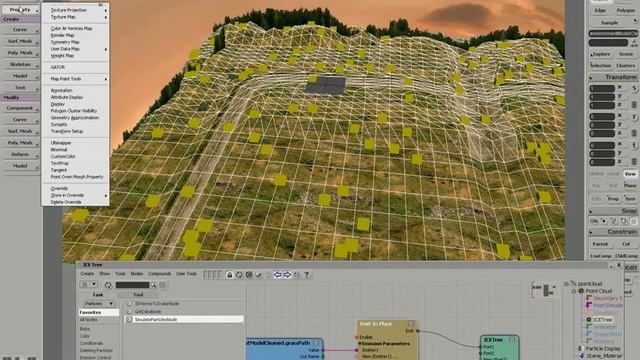Toggle the ICE Tree lock icon
This screenshot has width=640, height=360.
[x=230, y=275]
